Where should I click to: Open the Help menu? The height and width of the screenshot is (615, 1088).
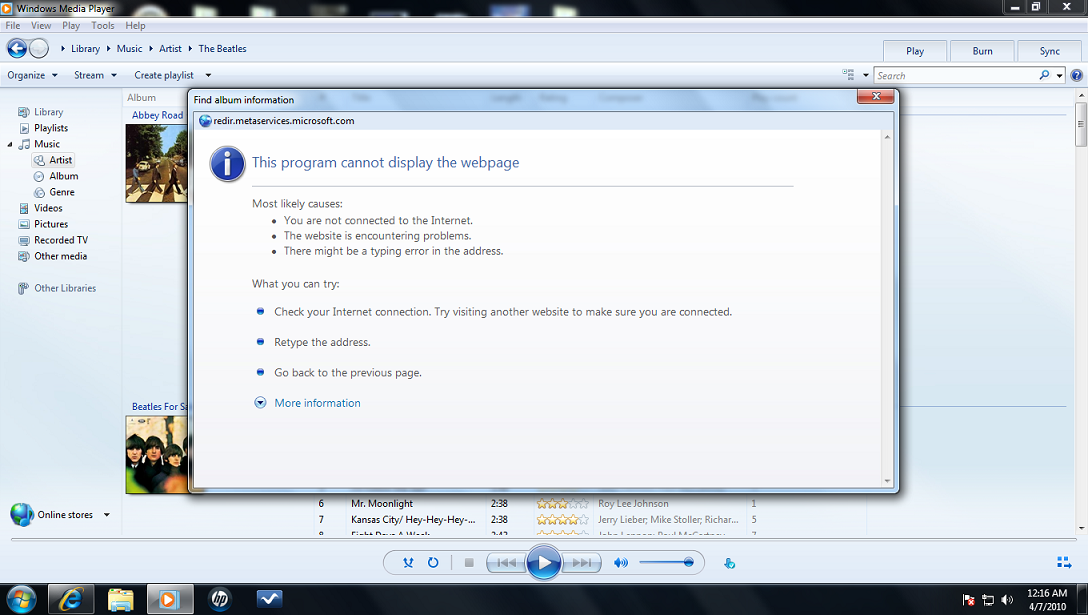[135, 26]
